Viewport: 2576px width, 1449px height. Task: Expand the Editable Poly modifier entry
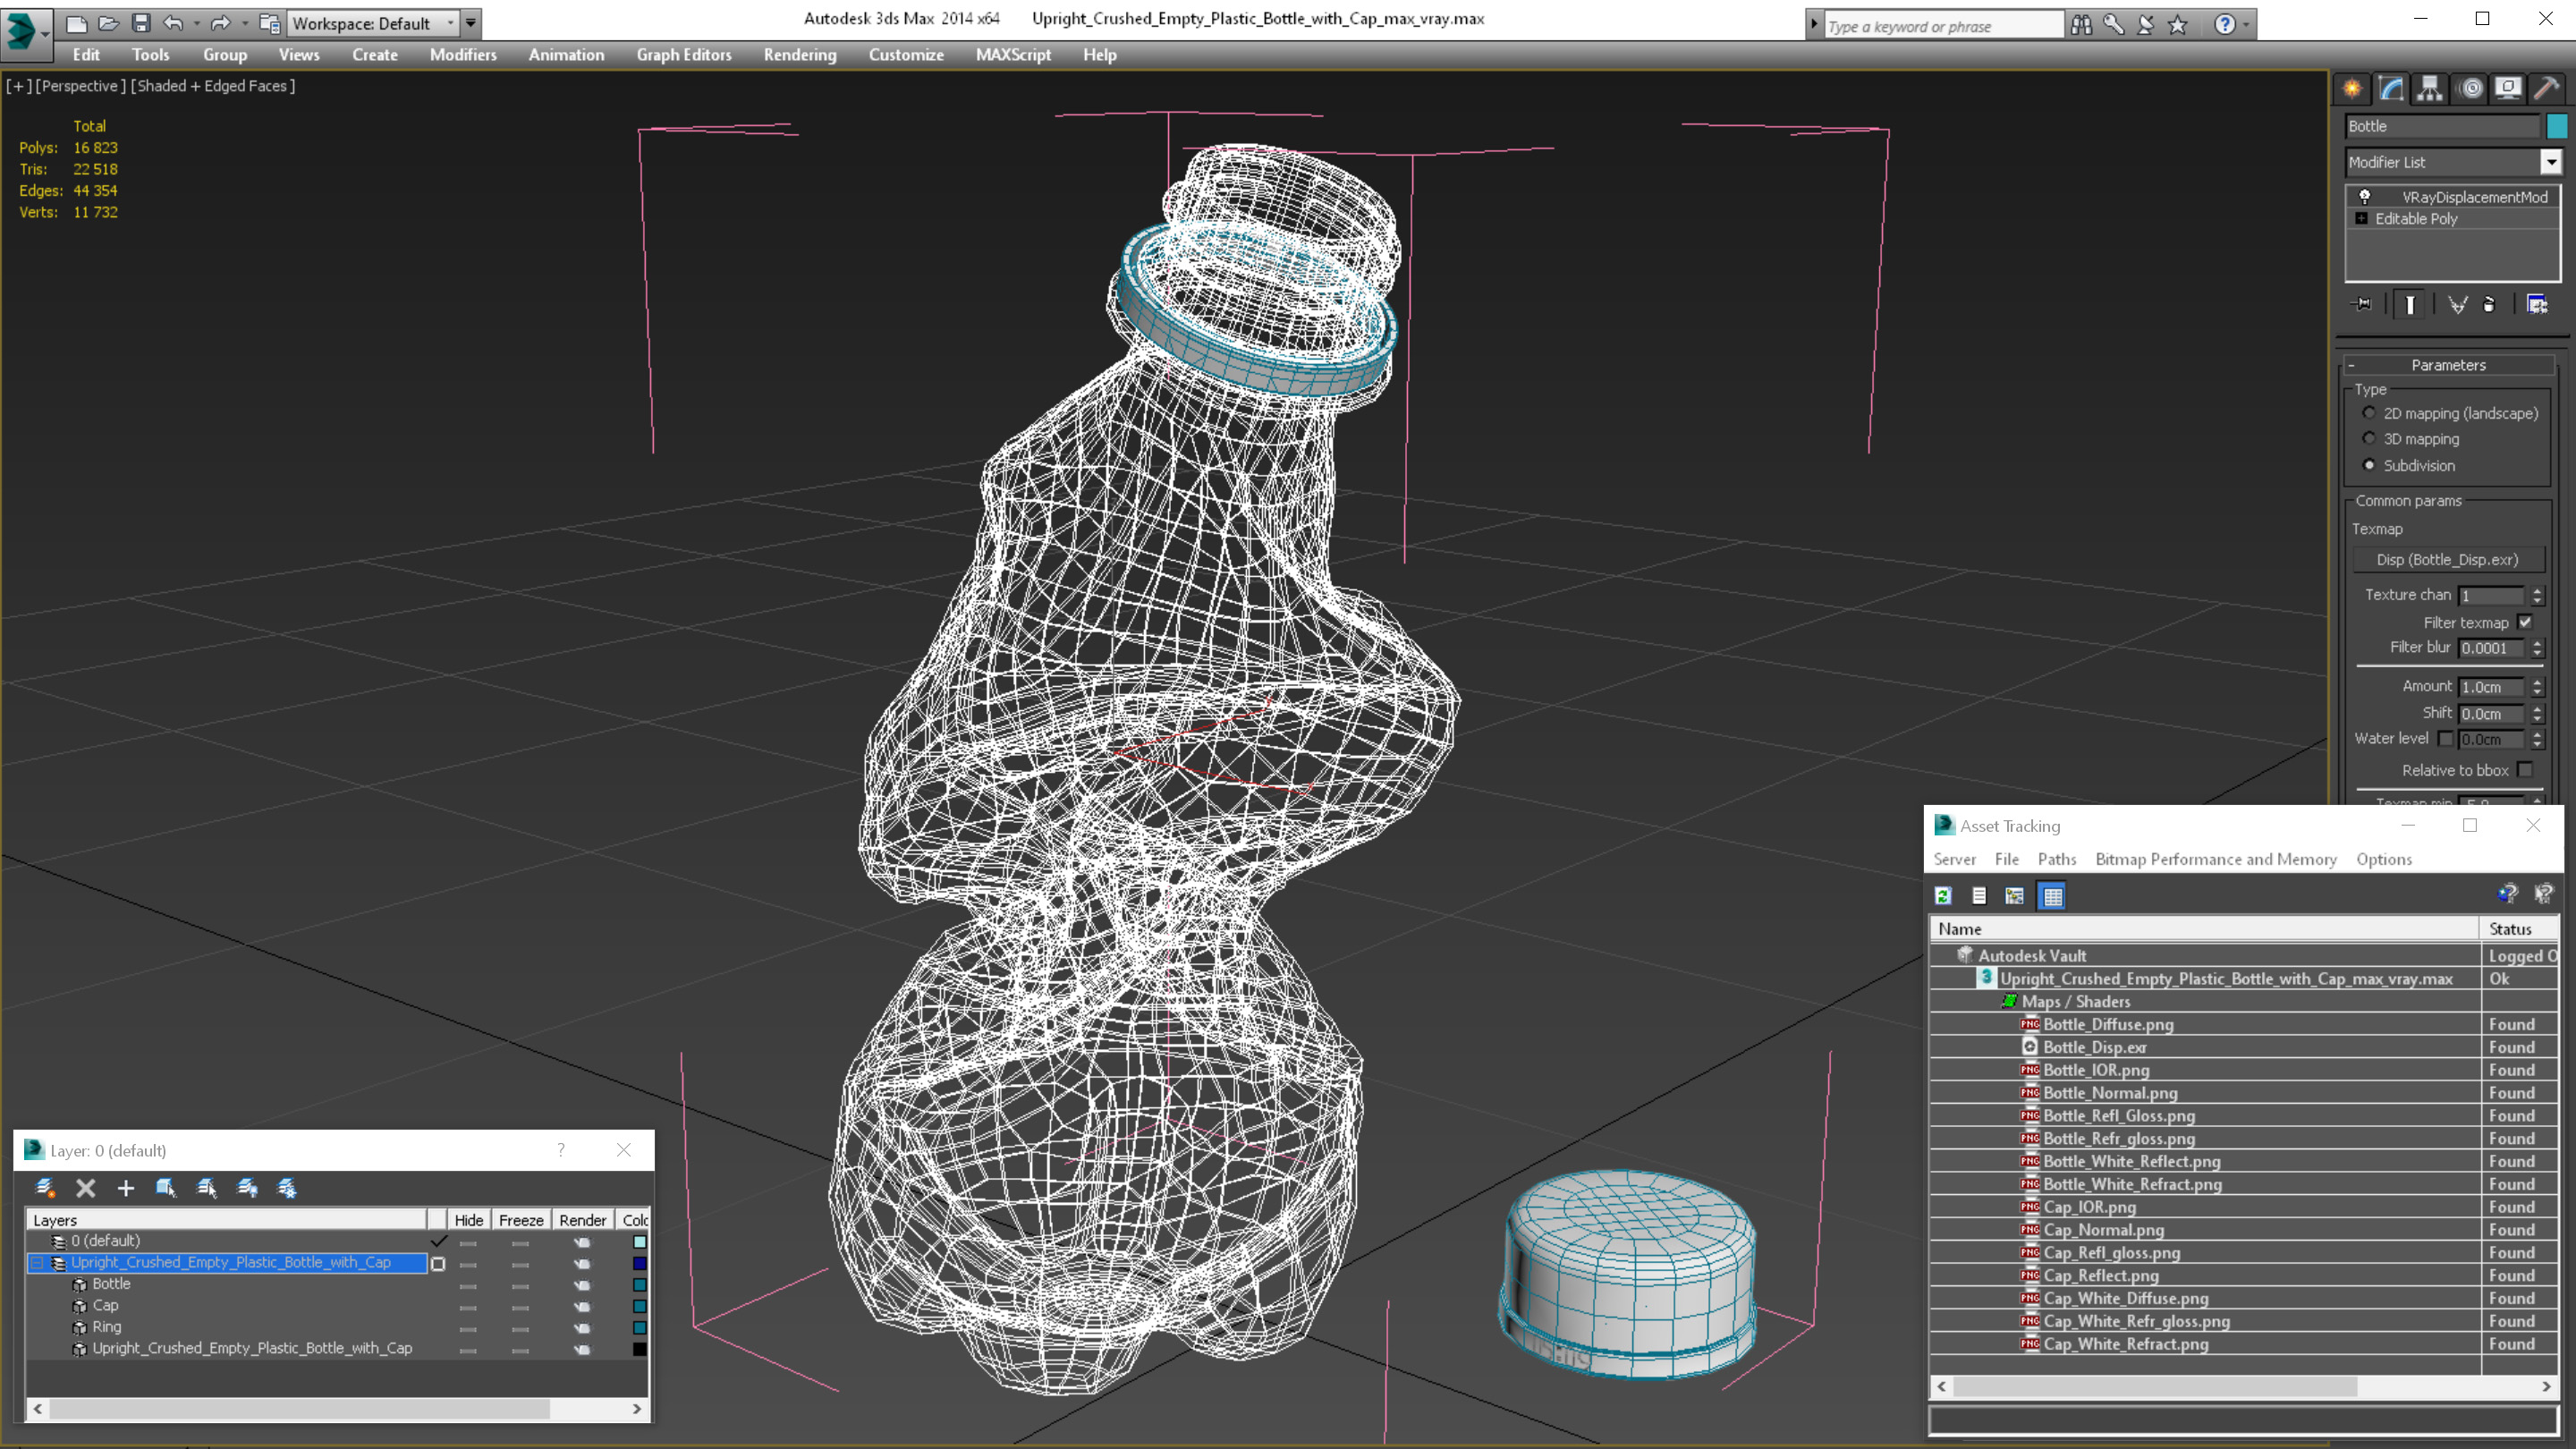point(2361,219)
